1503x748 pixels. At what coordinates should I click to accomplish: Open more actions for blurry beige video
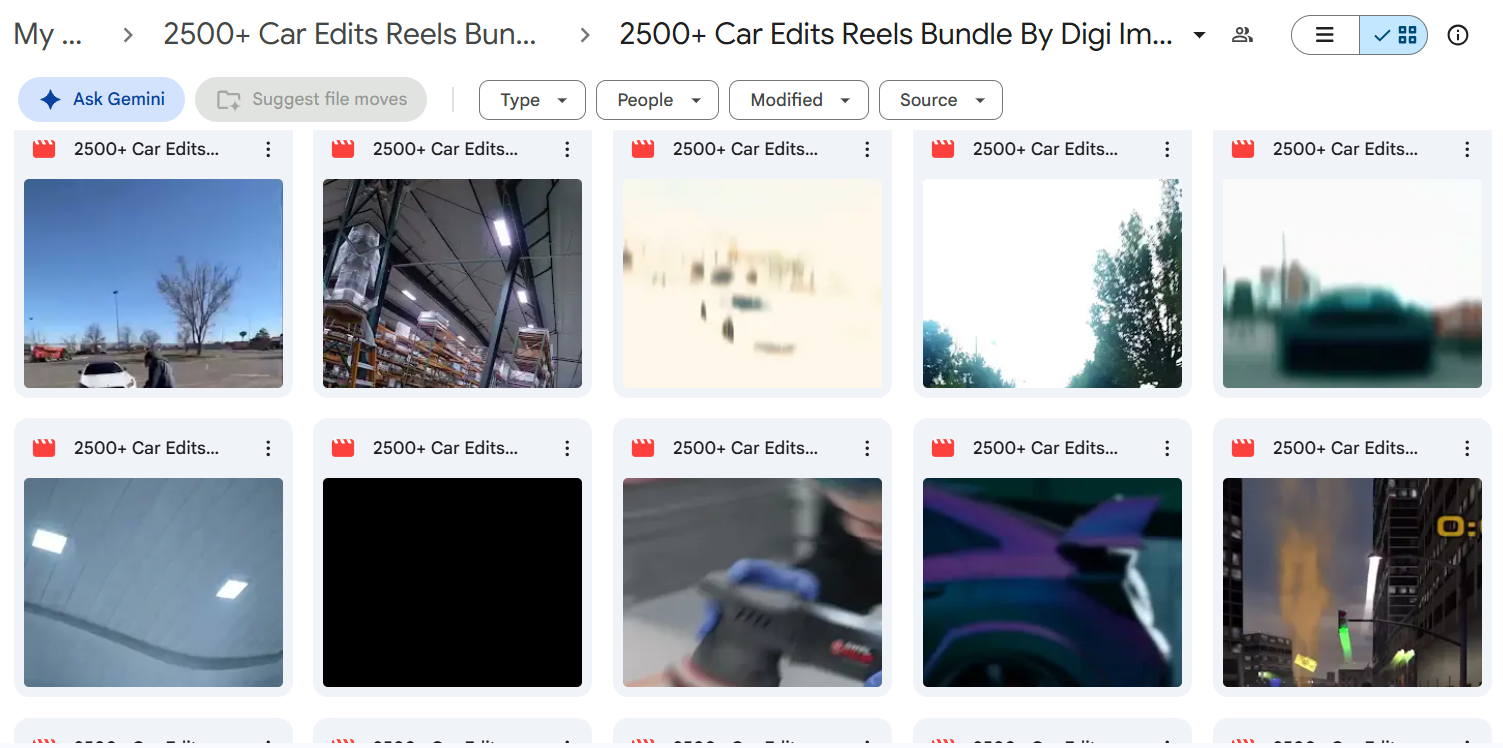click(867, 149)
